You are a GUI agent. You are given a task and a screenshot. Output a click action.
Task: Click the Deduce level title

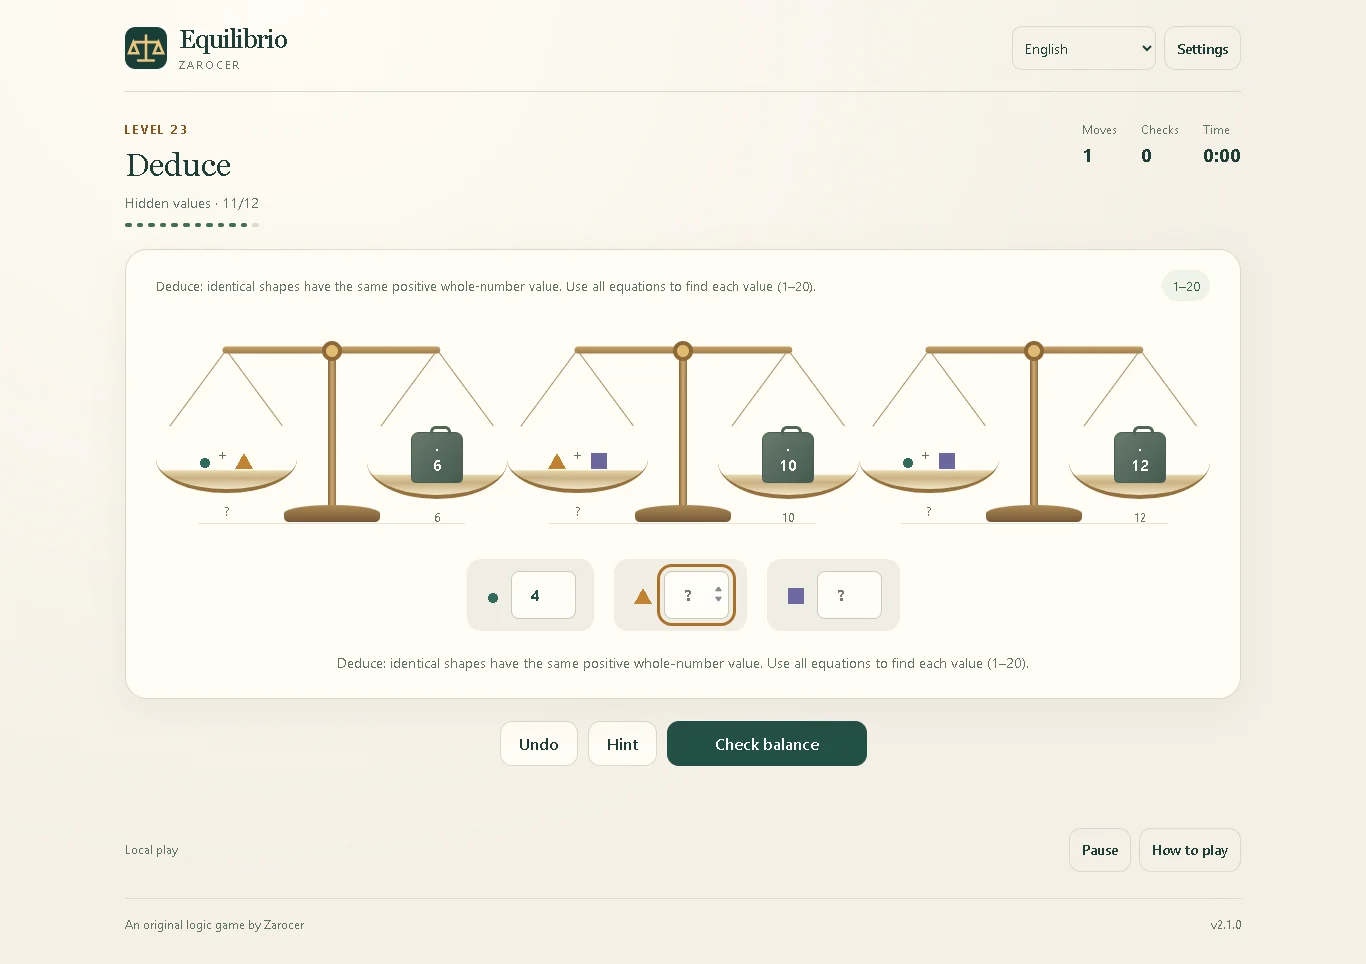tap(179, 165)
